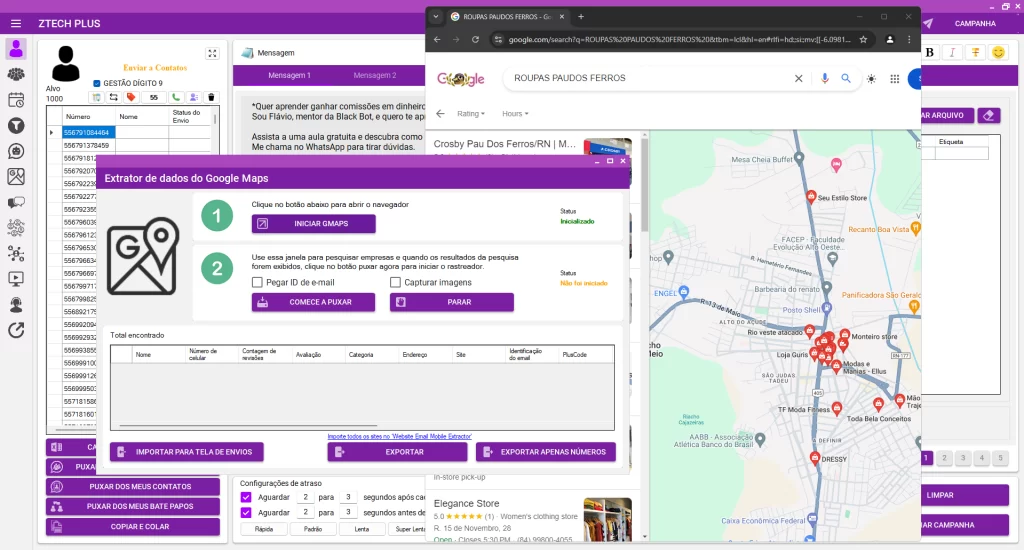Image resolution: width=1024 pixels, height=550 pixels.
Task: Go back in Google results with left arrow
Action: (440, 114)
